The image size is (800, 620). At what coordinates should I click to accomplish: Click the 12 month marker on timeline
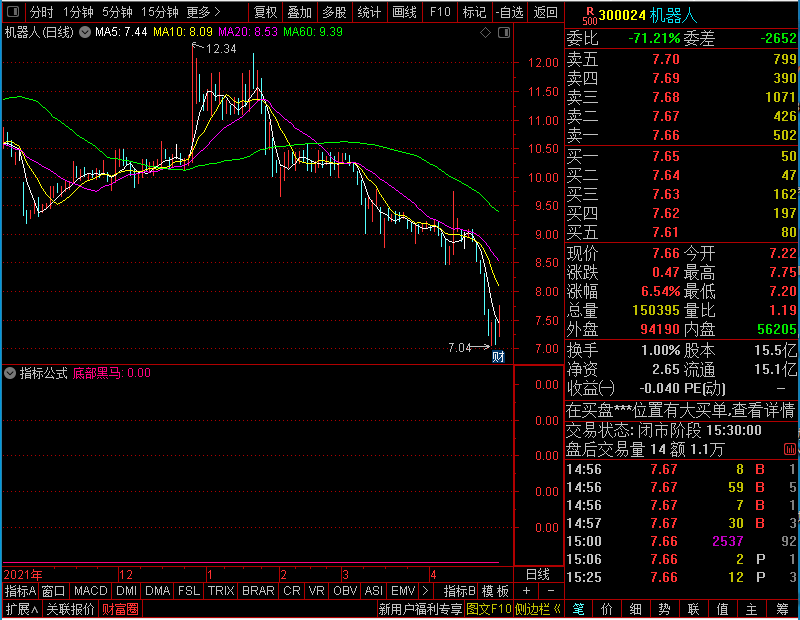(126, 575)
